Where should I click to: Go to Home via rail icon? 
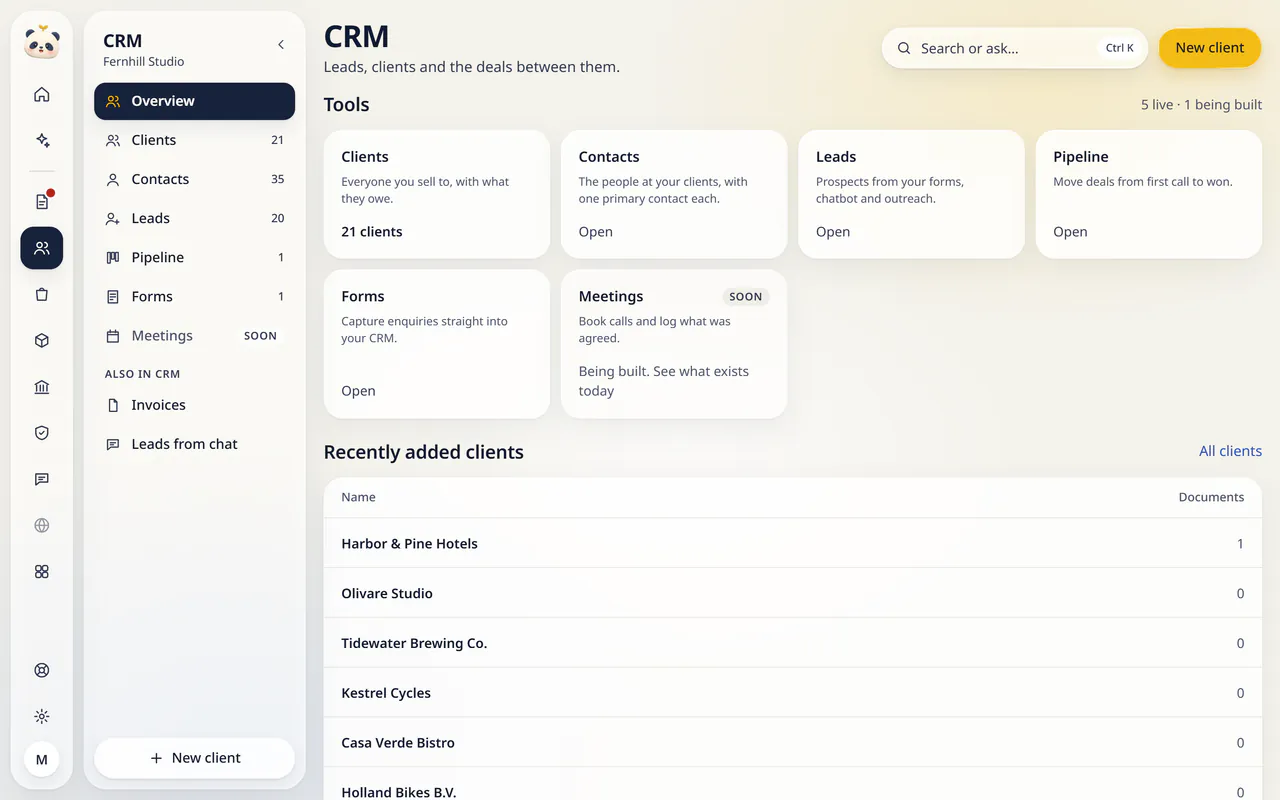point(42,95)
